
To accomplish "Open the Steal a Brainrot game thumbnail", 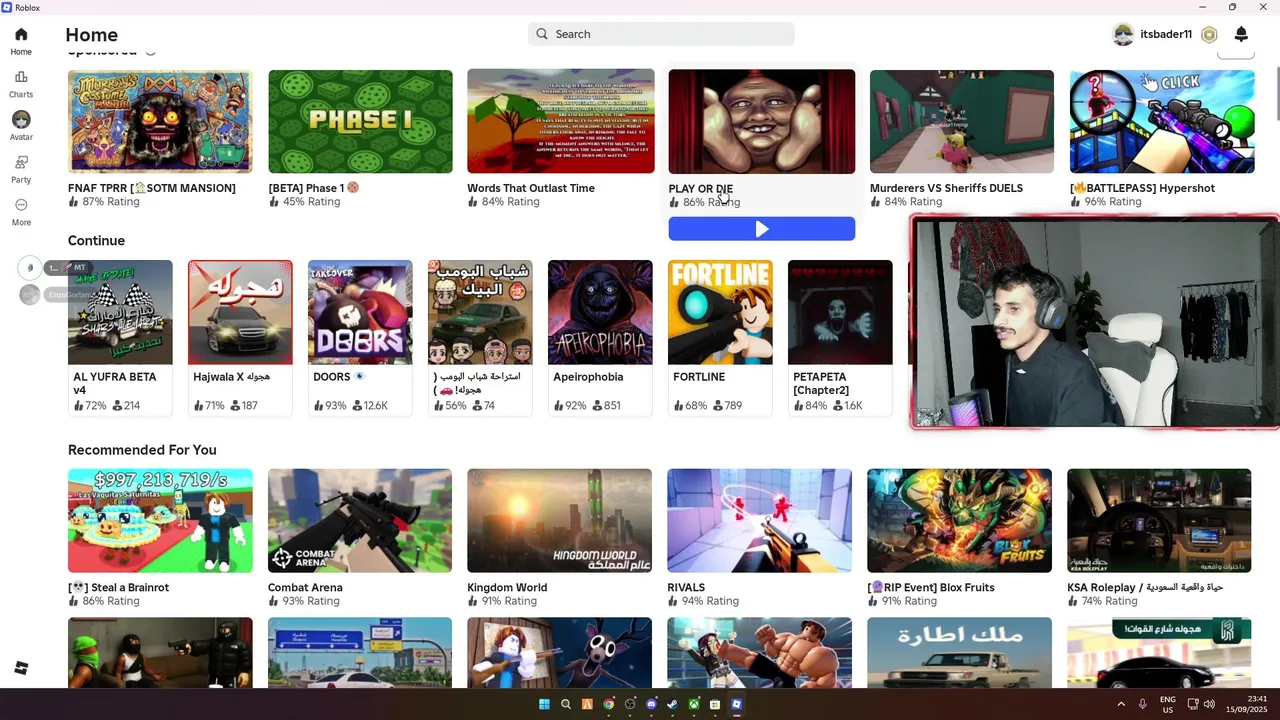I will [160, 521].
